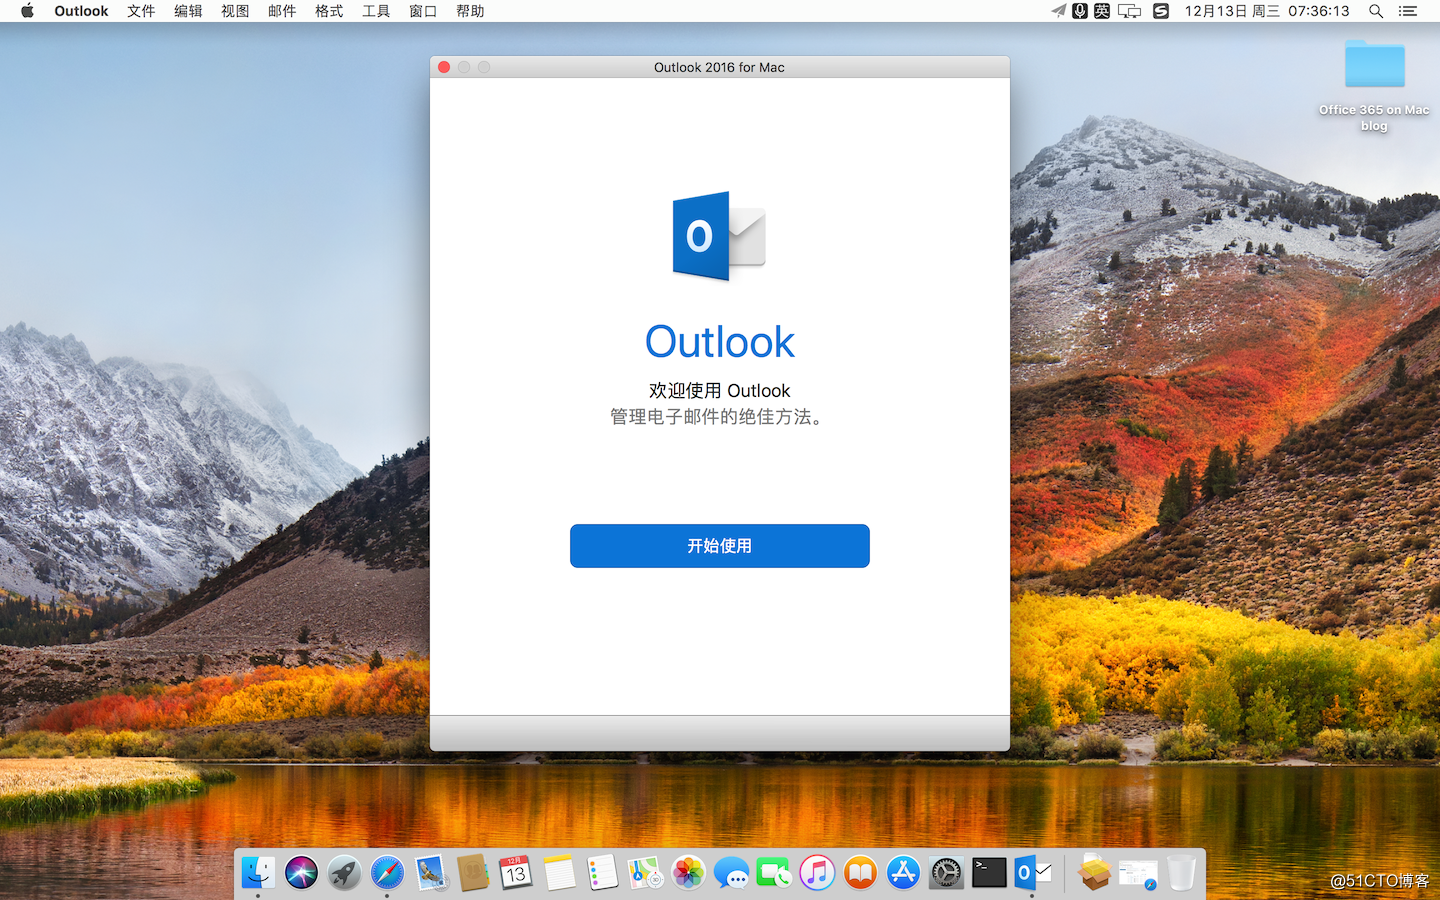Open Calendar icon showing 13 in Dock
Viewport: 1440px width, 900px height.
pyautogui.click(x=516, y=873)
